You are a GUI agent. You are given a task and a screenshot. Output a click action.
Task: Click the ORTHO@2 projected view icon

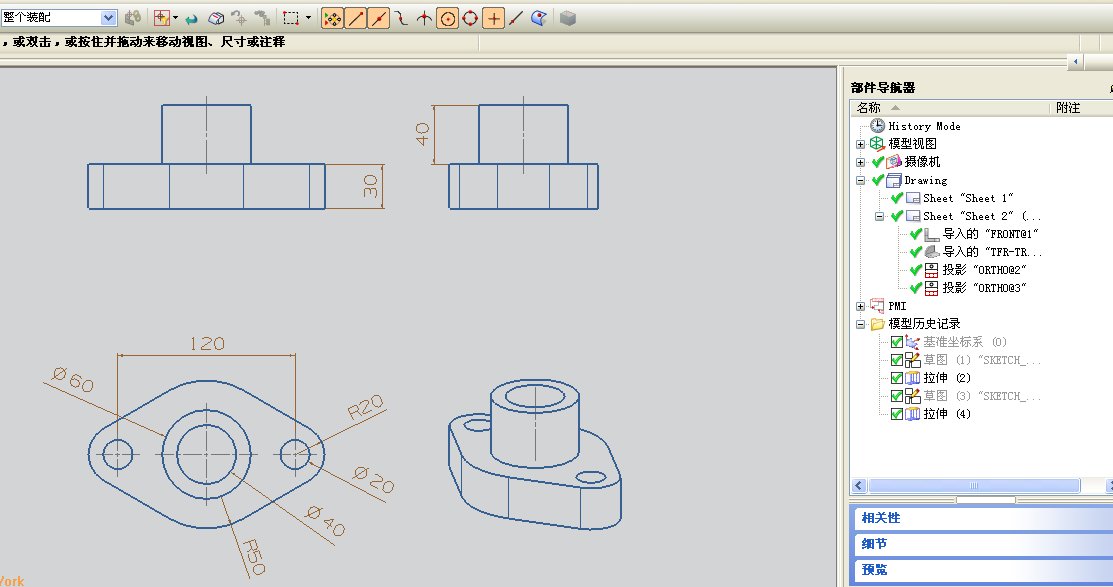coord(931,270)
